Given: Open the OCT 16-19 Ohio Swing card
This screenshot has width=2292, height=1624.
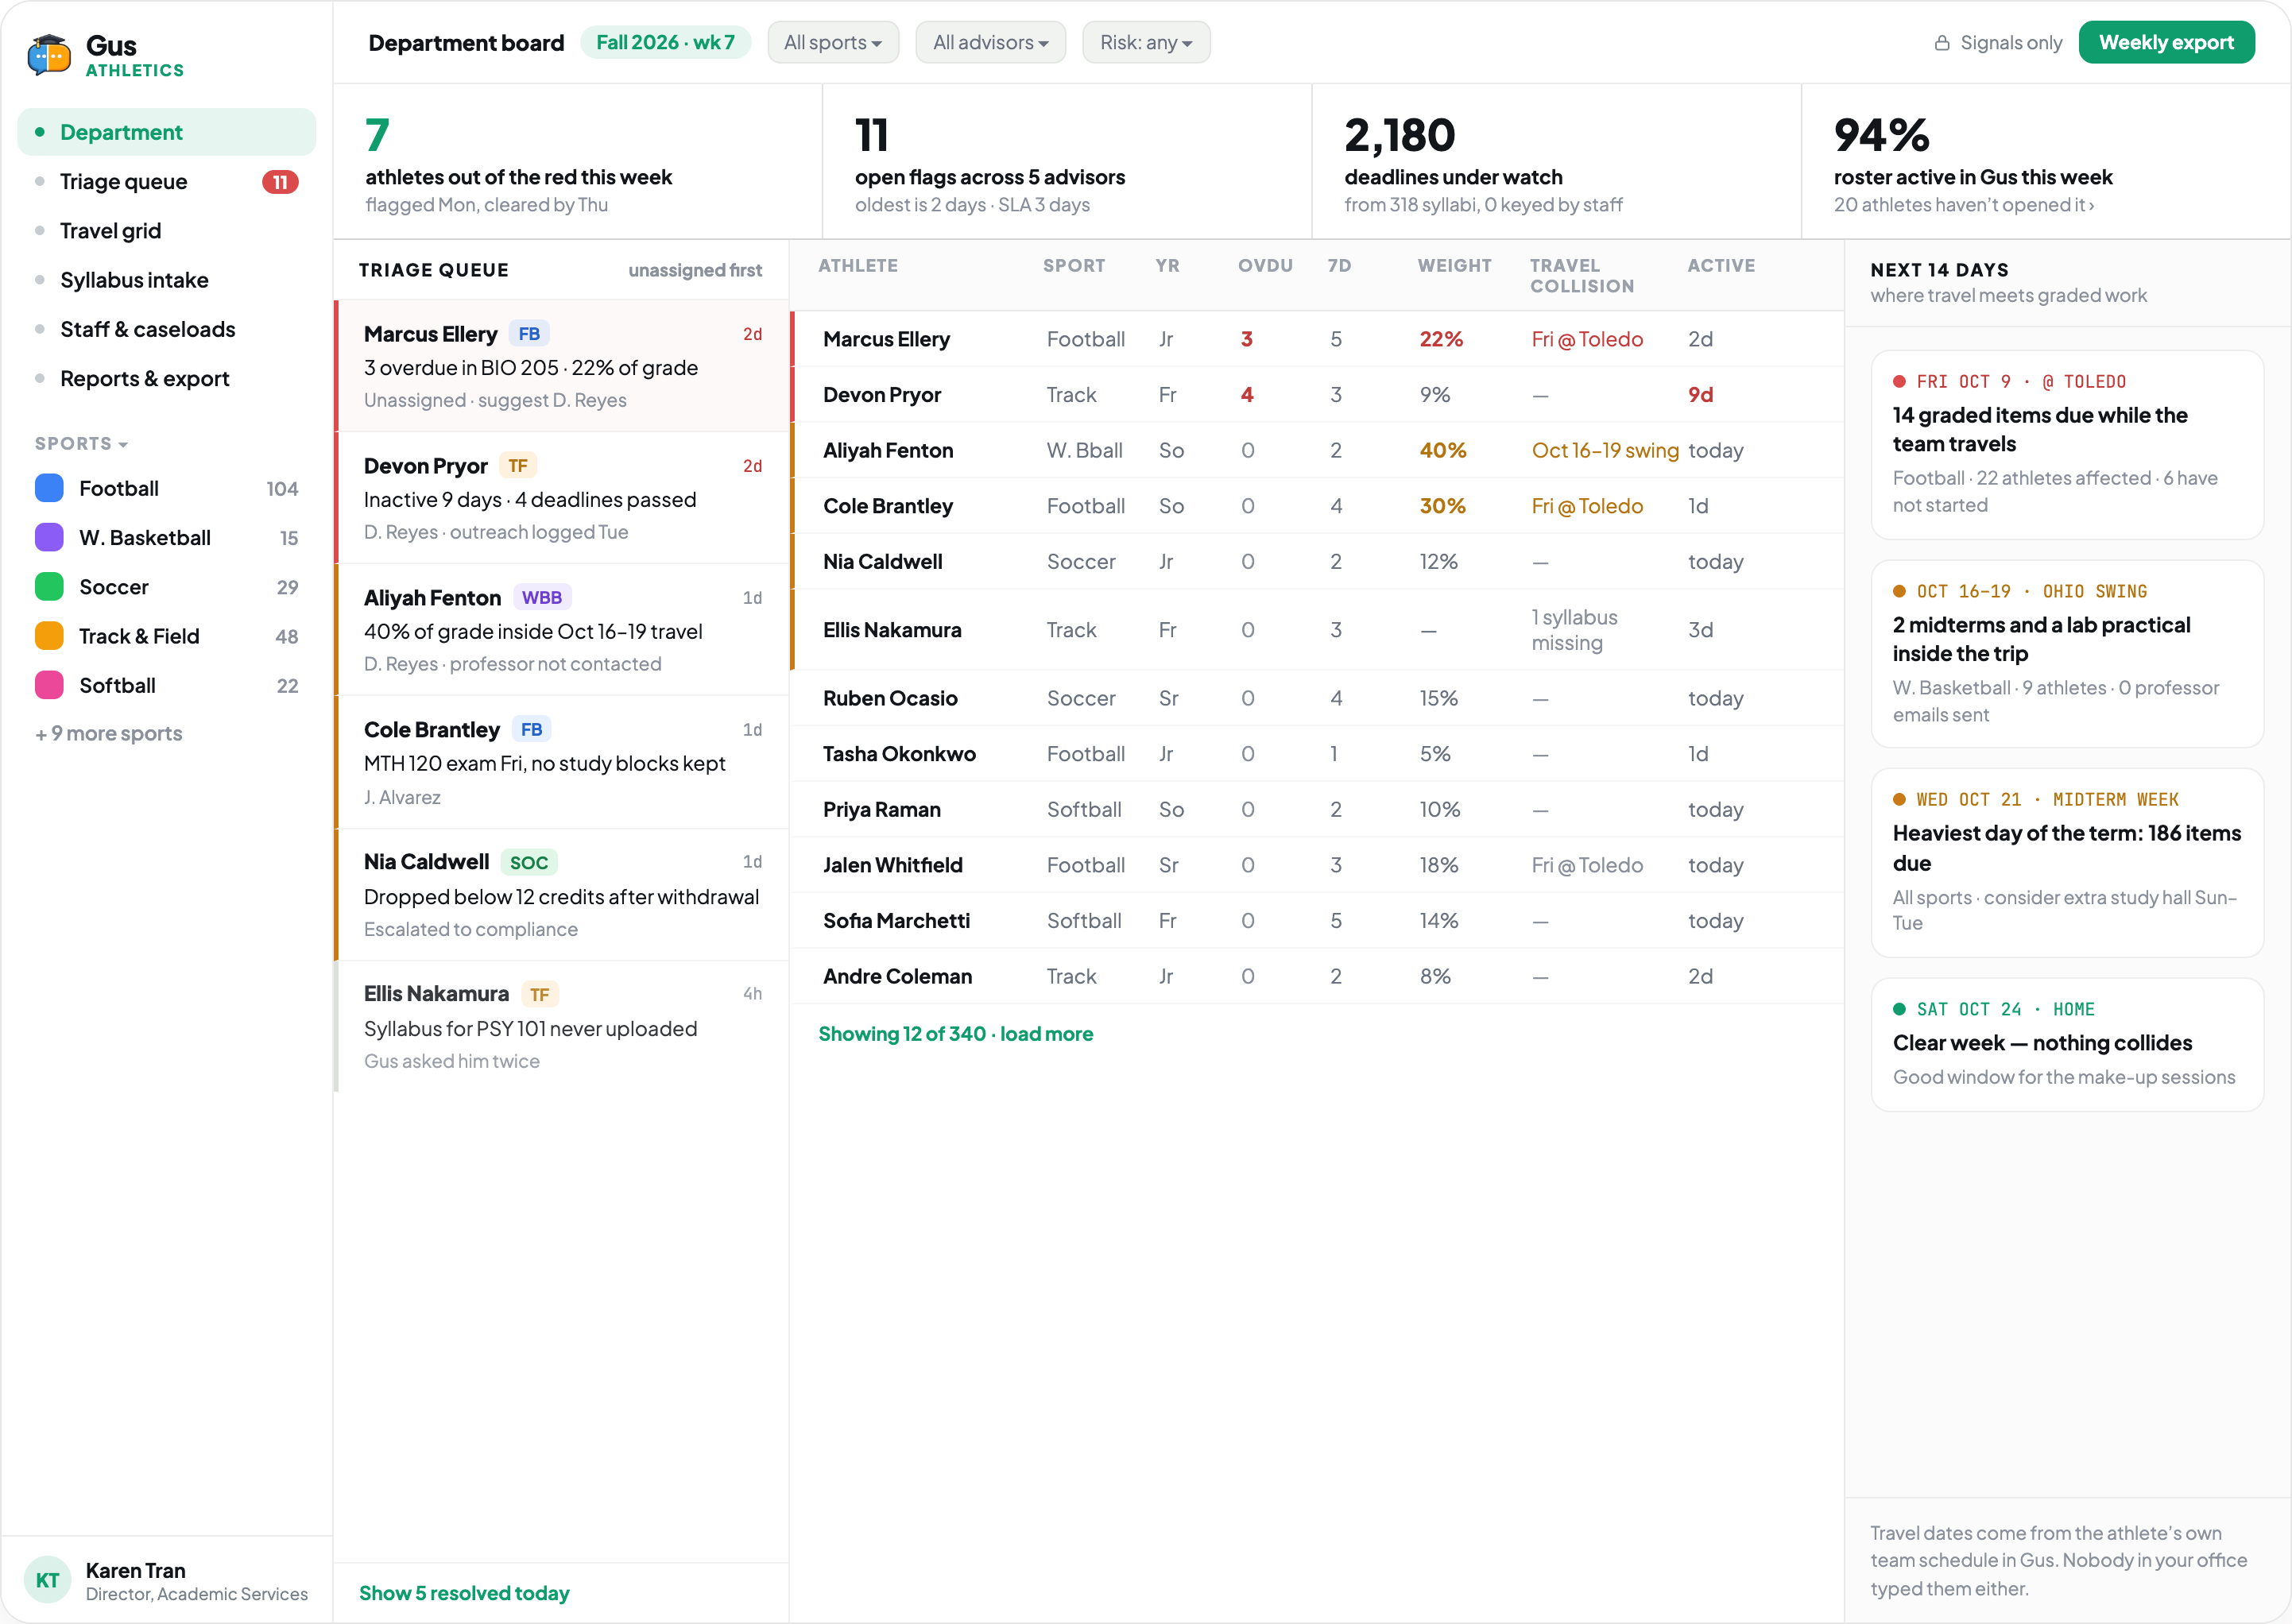Looking at the screenshot, I should (2067, 654).
